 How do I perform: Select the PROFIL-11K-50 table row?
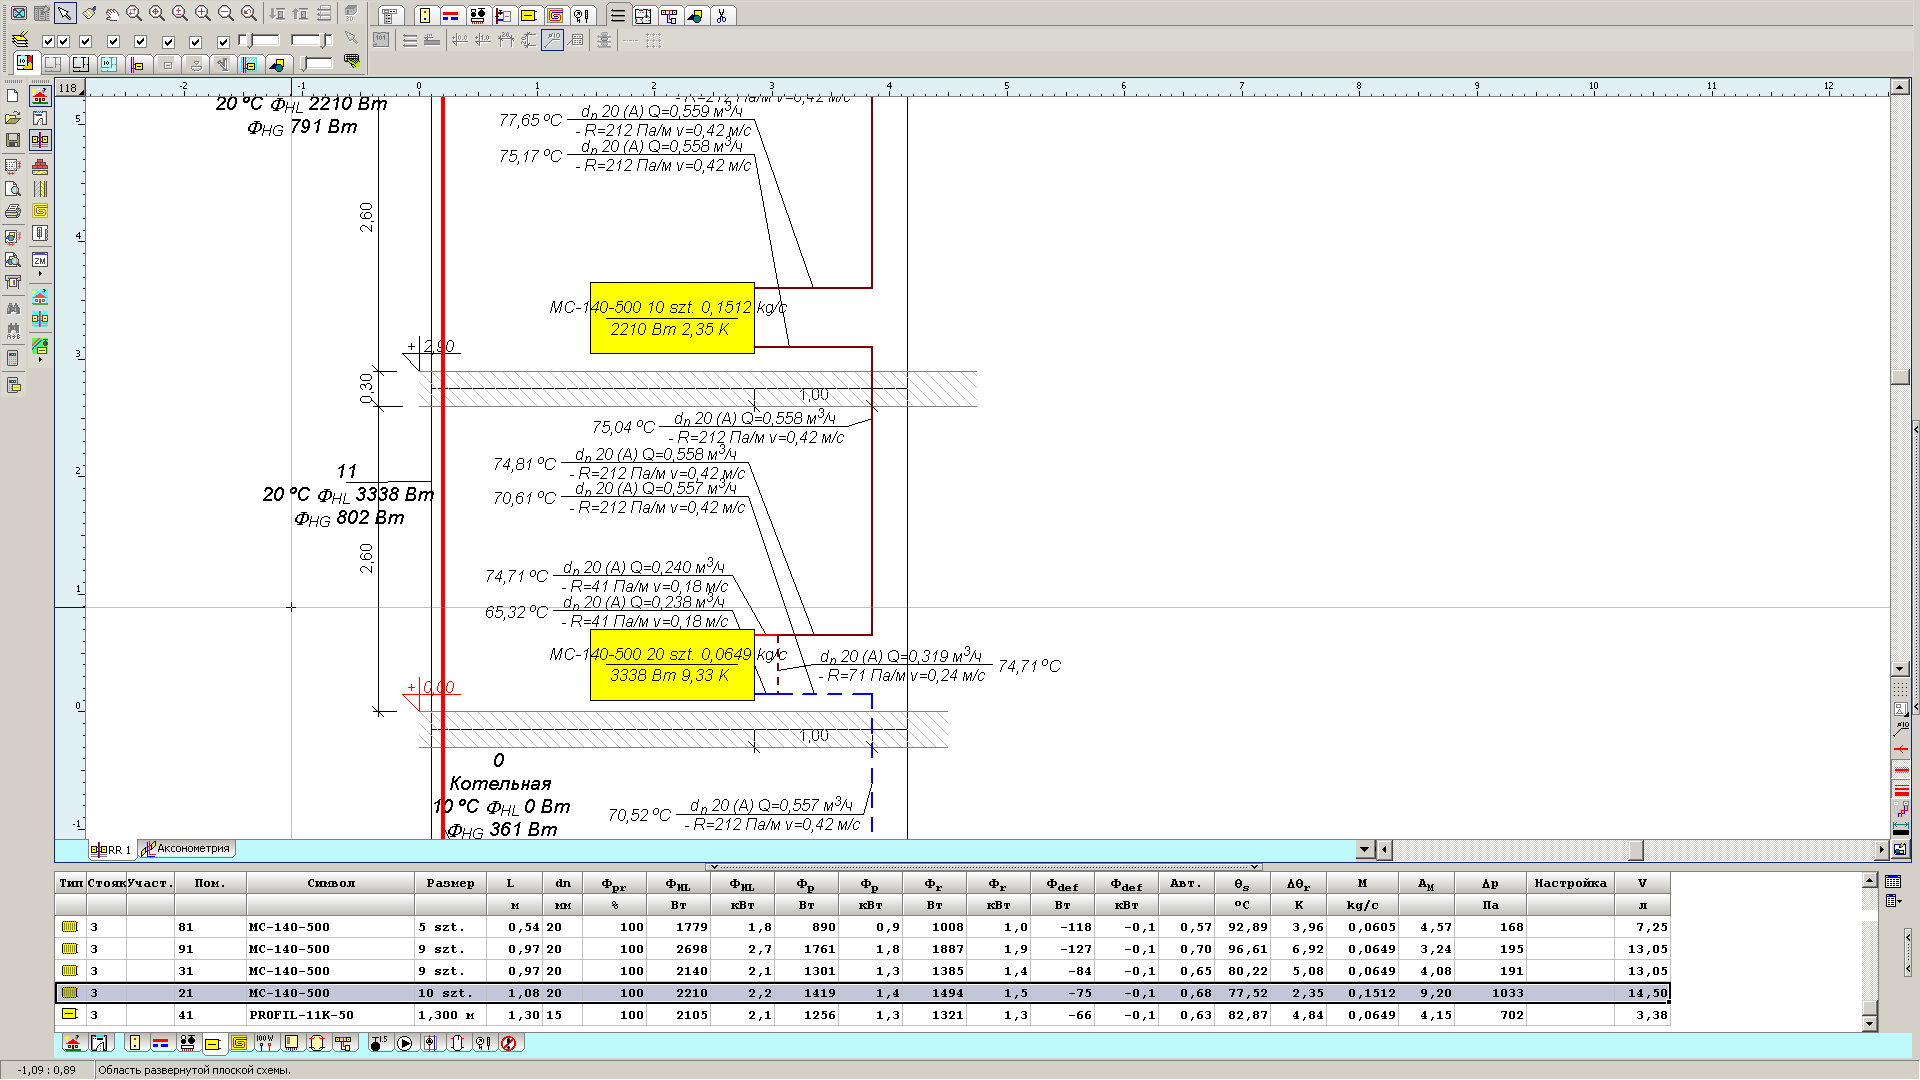point(301,1015)
